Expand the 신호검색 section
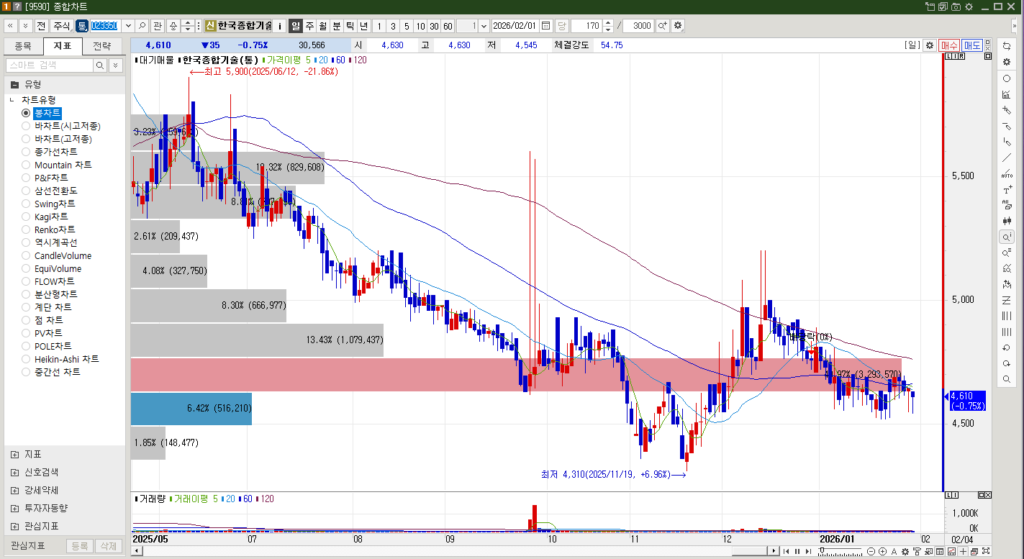This screenshot has height=559, width=1024. pyautogui.click(x=14, y=471)
